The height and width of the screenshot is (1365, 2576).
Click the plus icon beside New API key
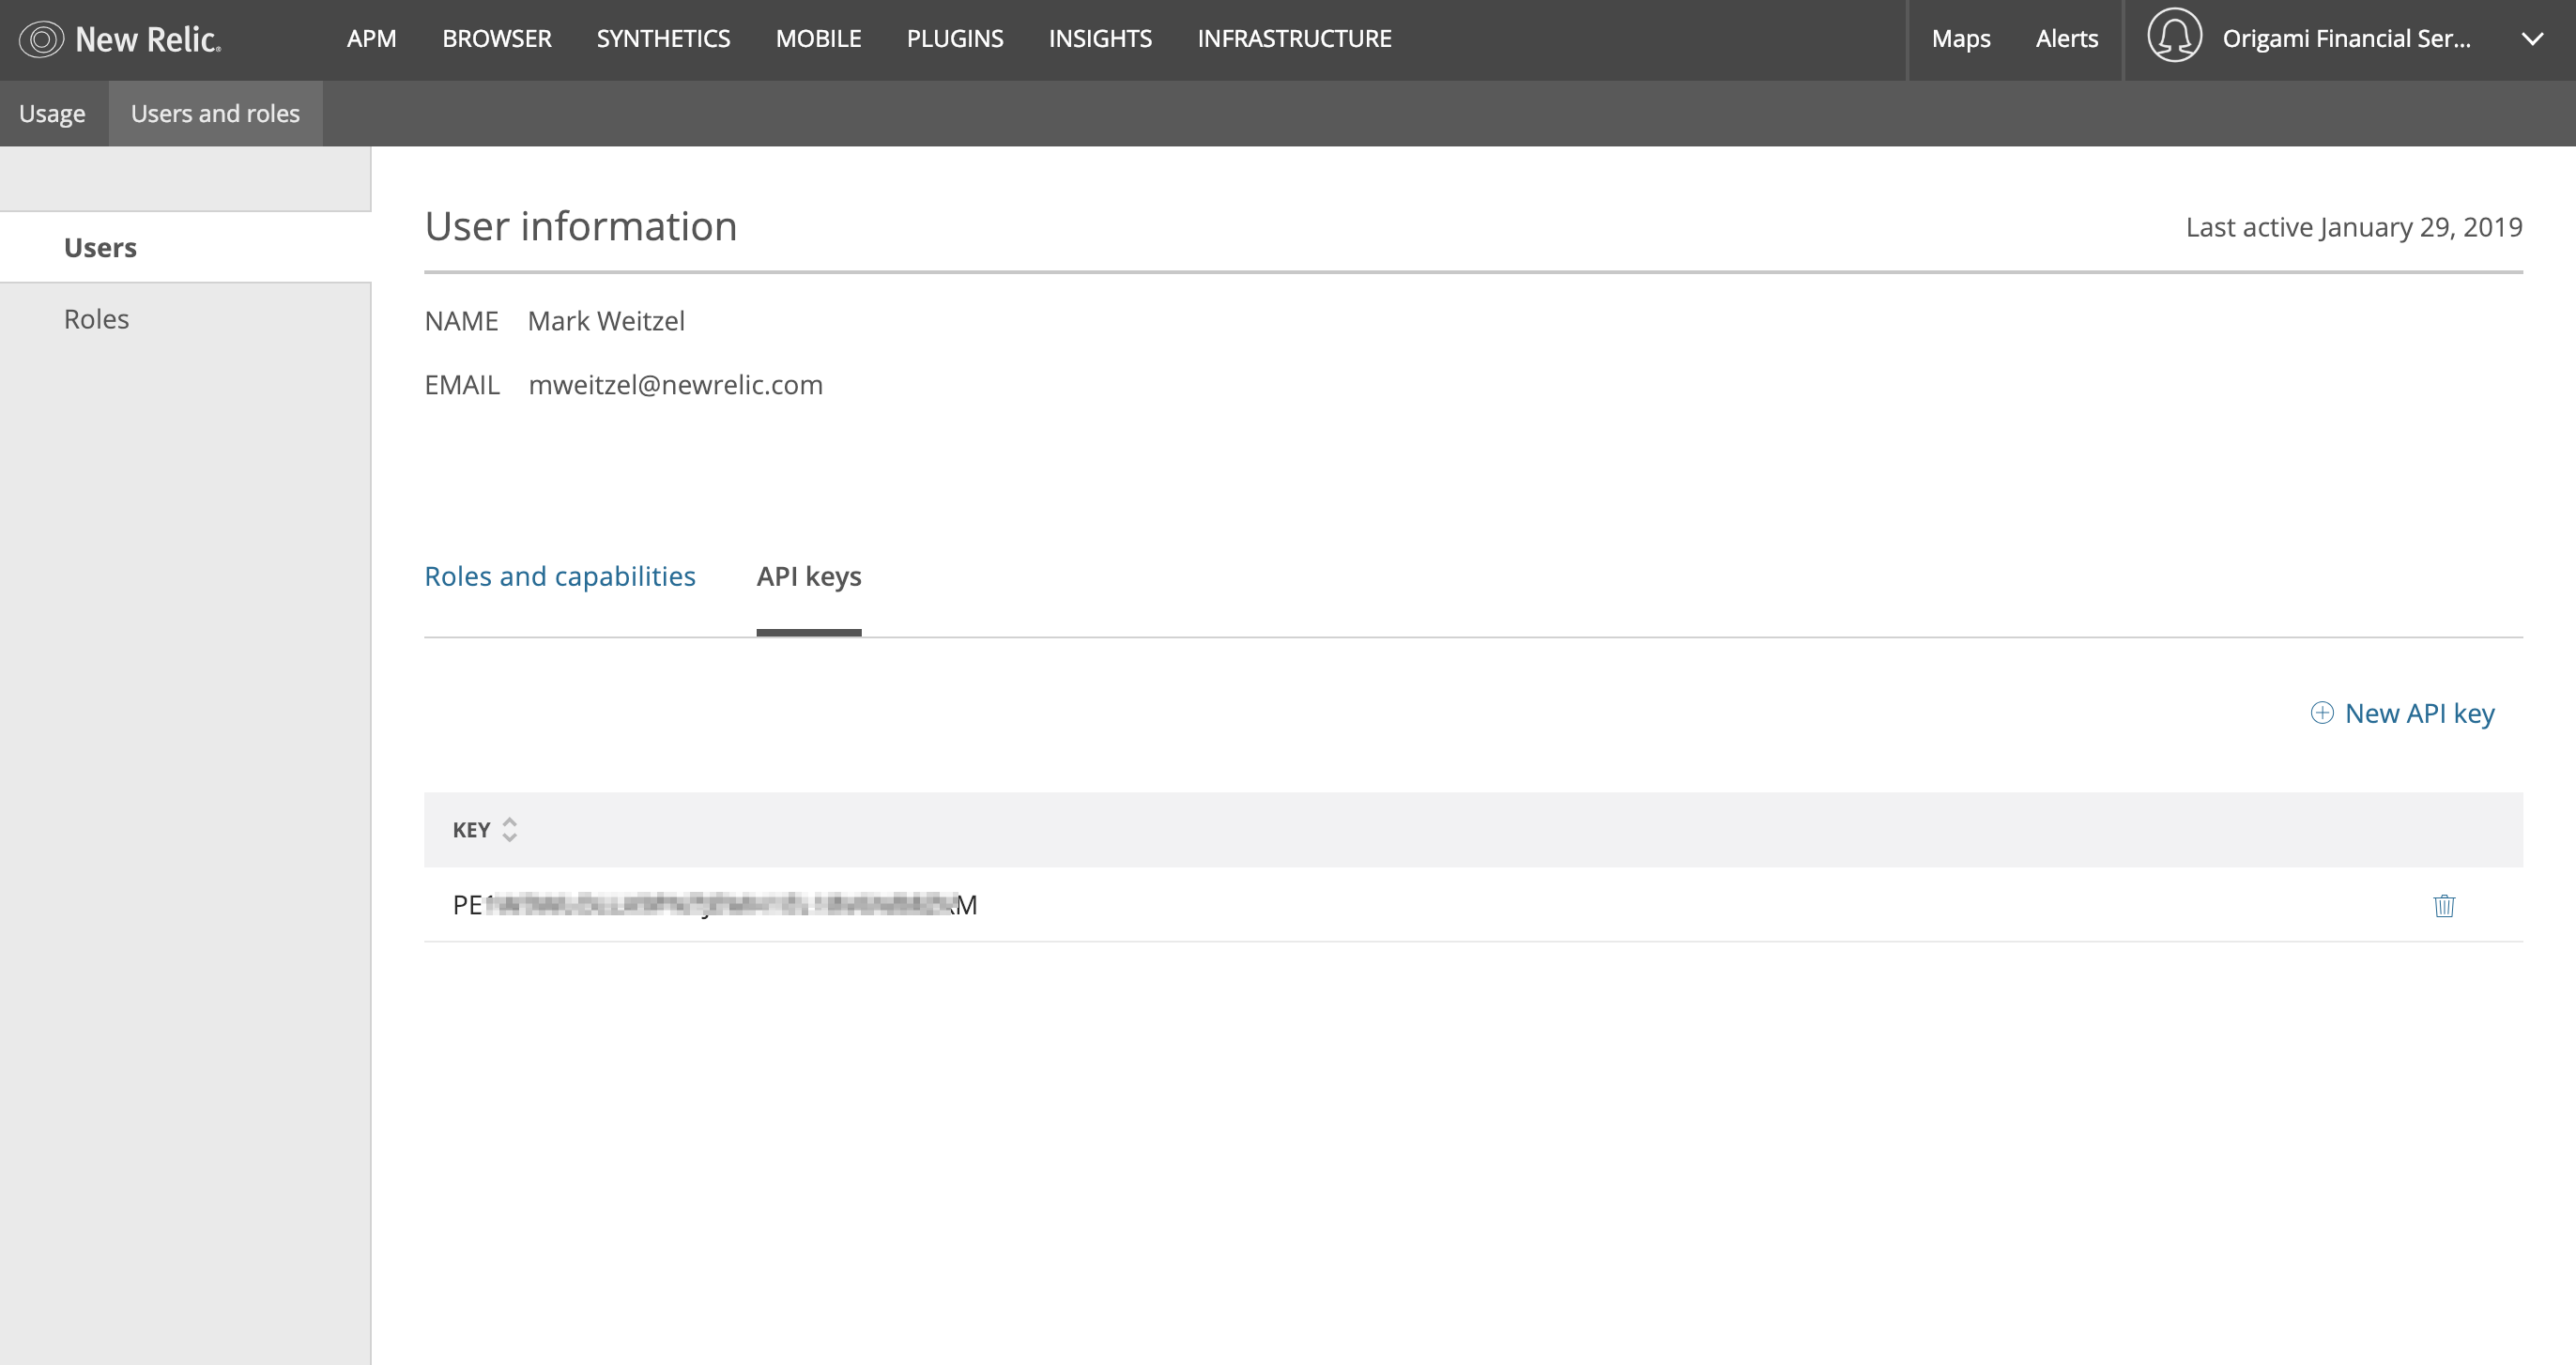(x=2321, y=713)
